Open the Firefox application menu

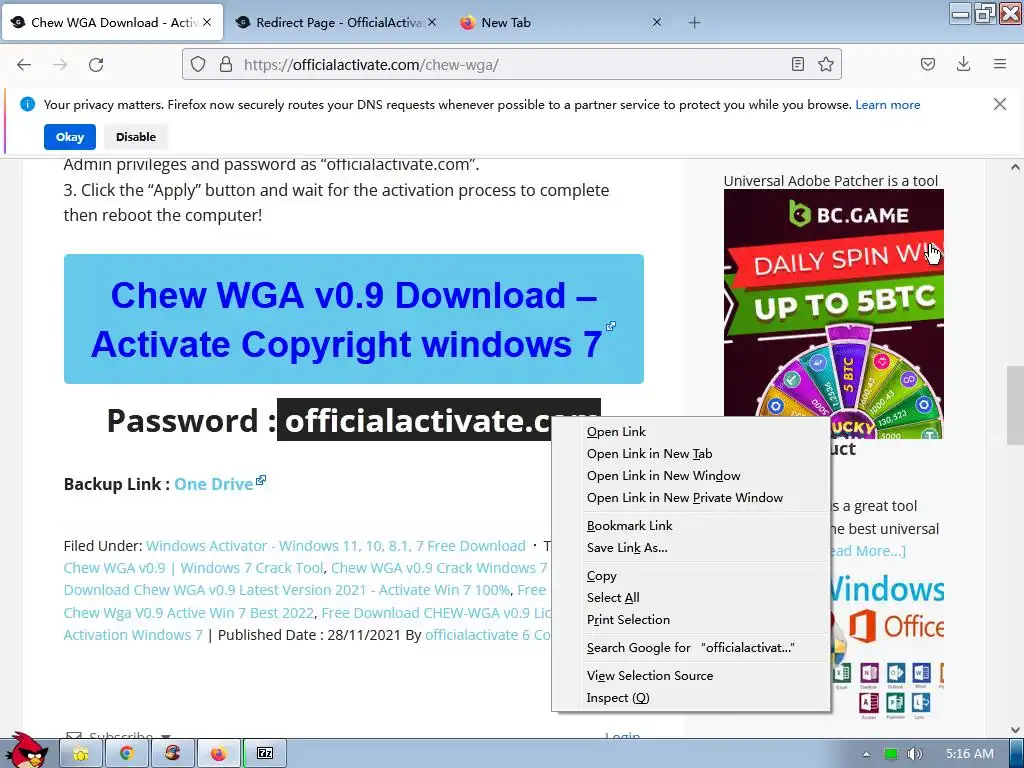[x=1000, y=64]
